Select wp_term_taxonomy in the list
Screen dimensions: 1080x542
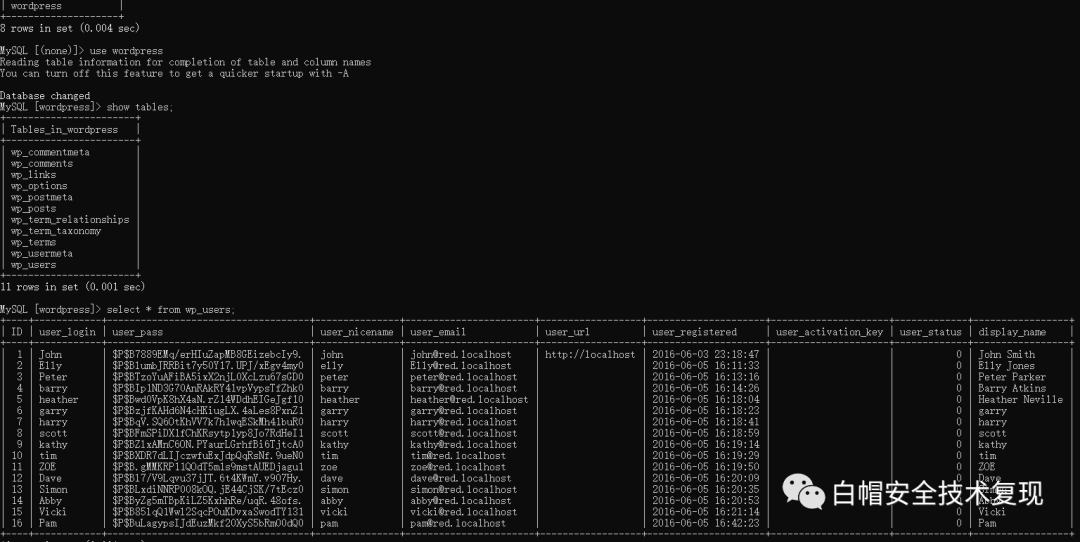coord(56,231)
